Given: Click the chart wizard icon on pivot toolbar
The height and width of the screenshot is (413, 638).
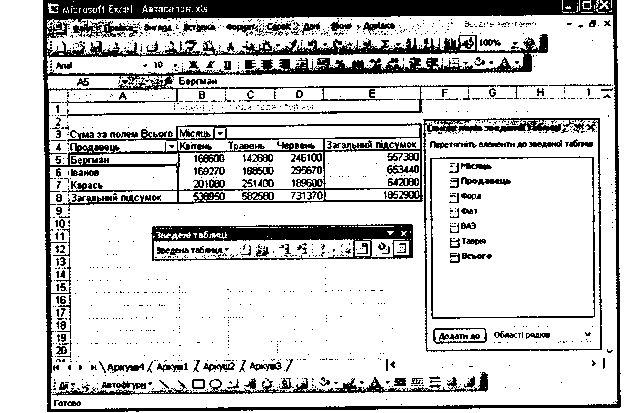Looking at the screenshot, I should (x=262, y=249).
